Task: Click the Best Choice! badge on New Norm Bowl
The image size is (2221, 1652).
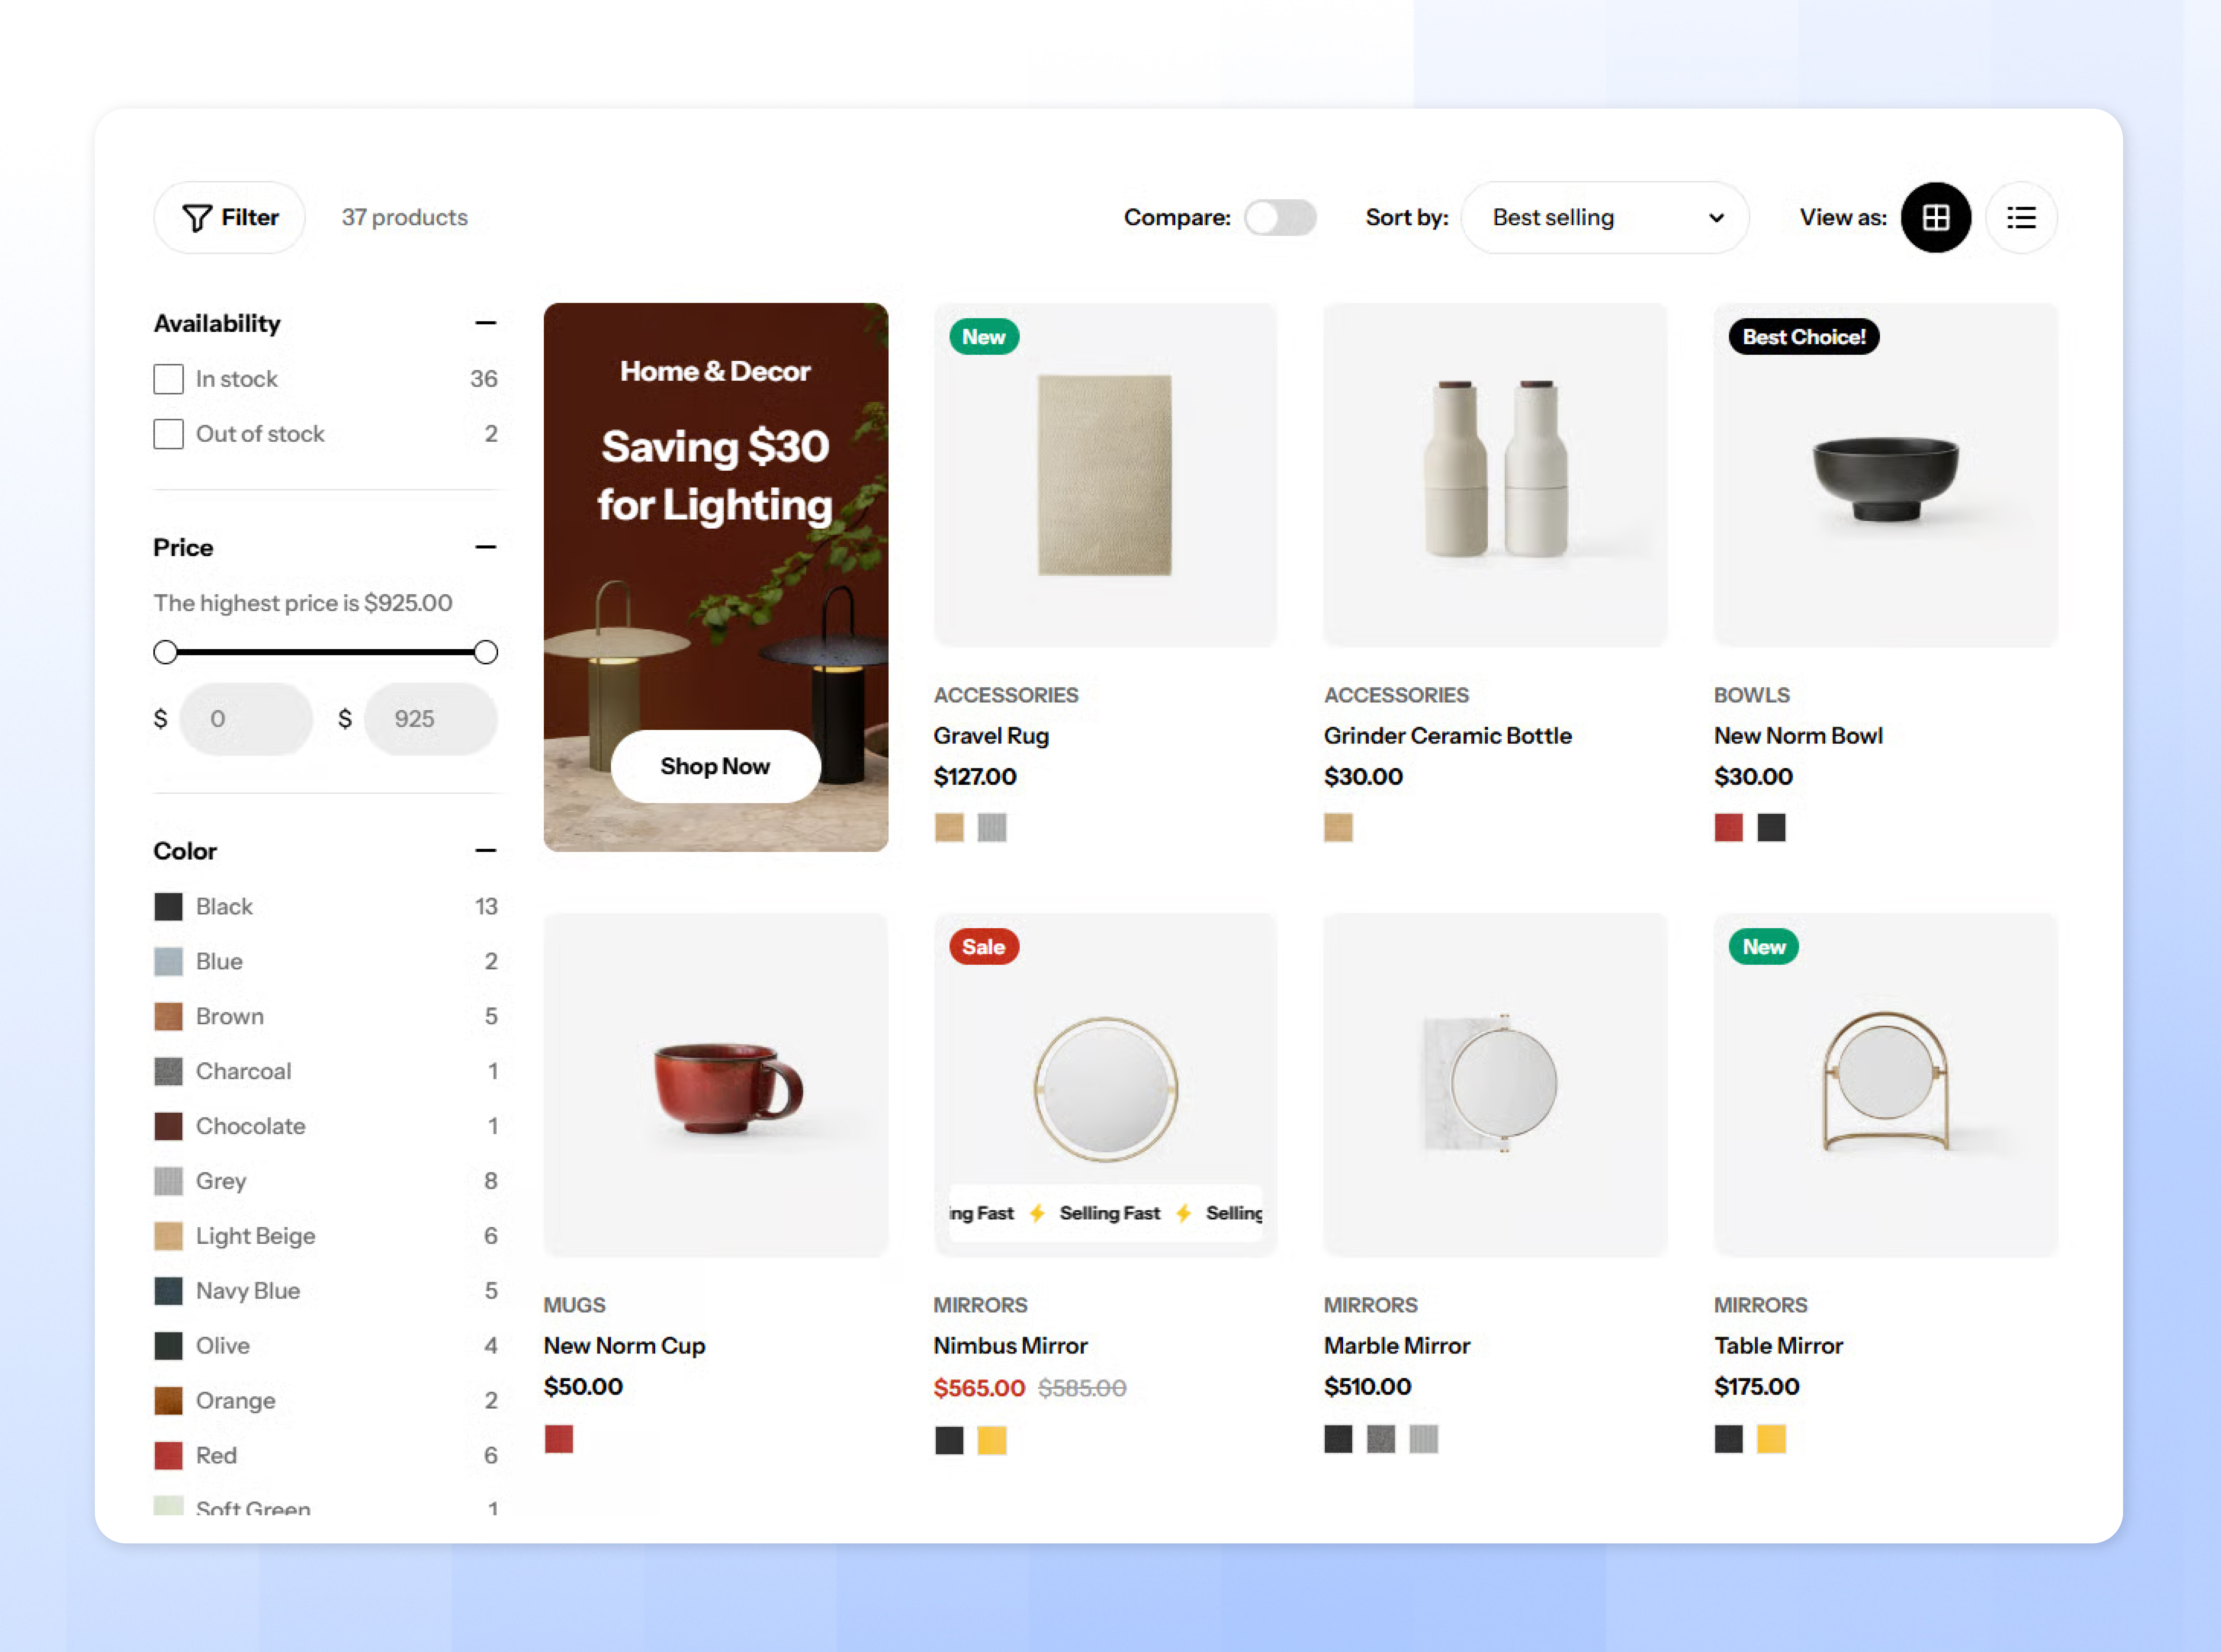Action: pos(1804,337)
